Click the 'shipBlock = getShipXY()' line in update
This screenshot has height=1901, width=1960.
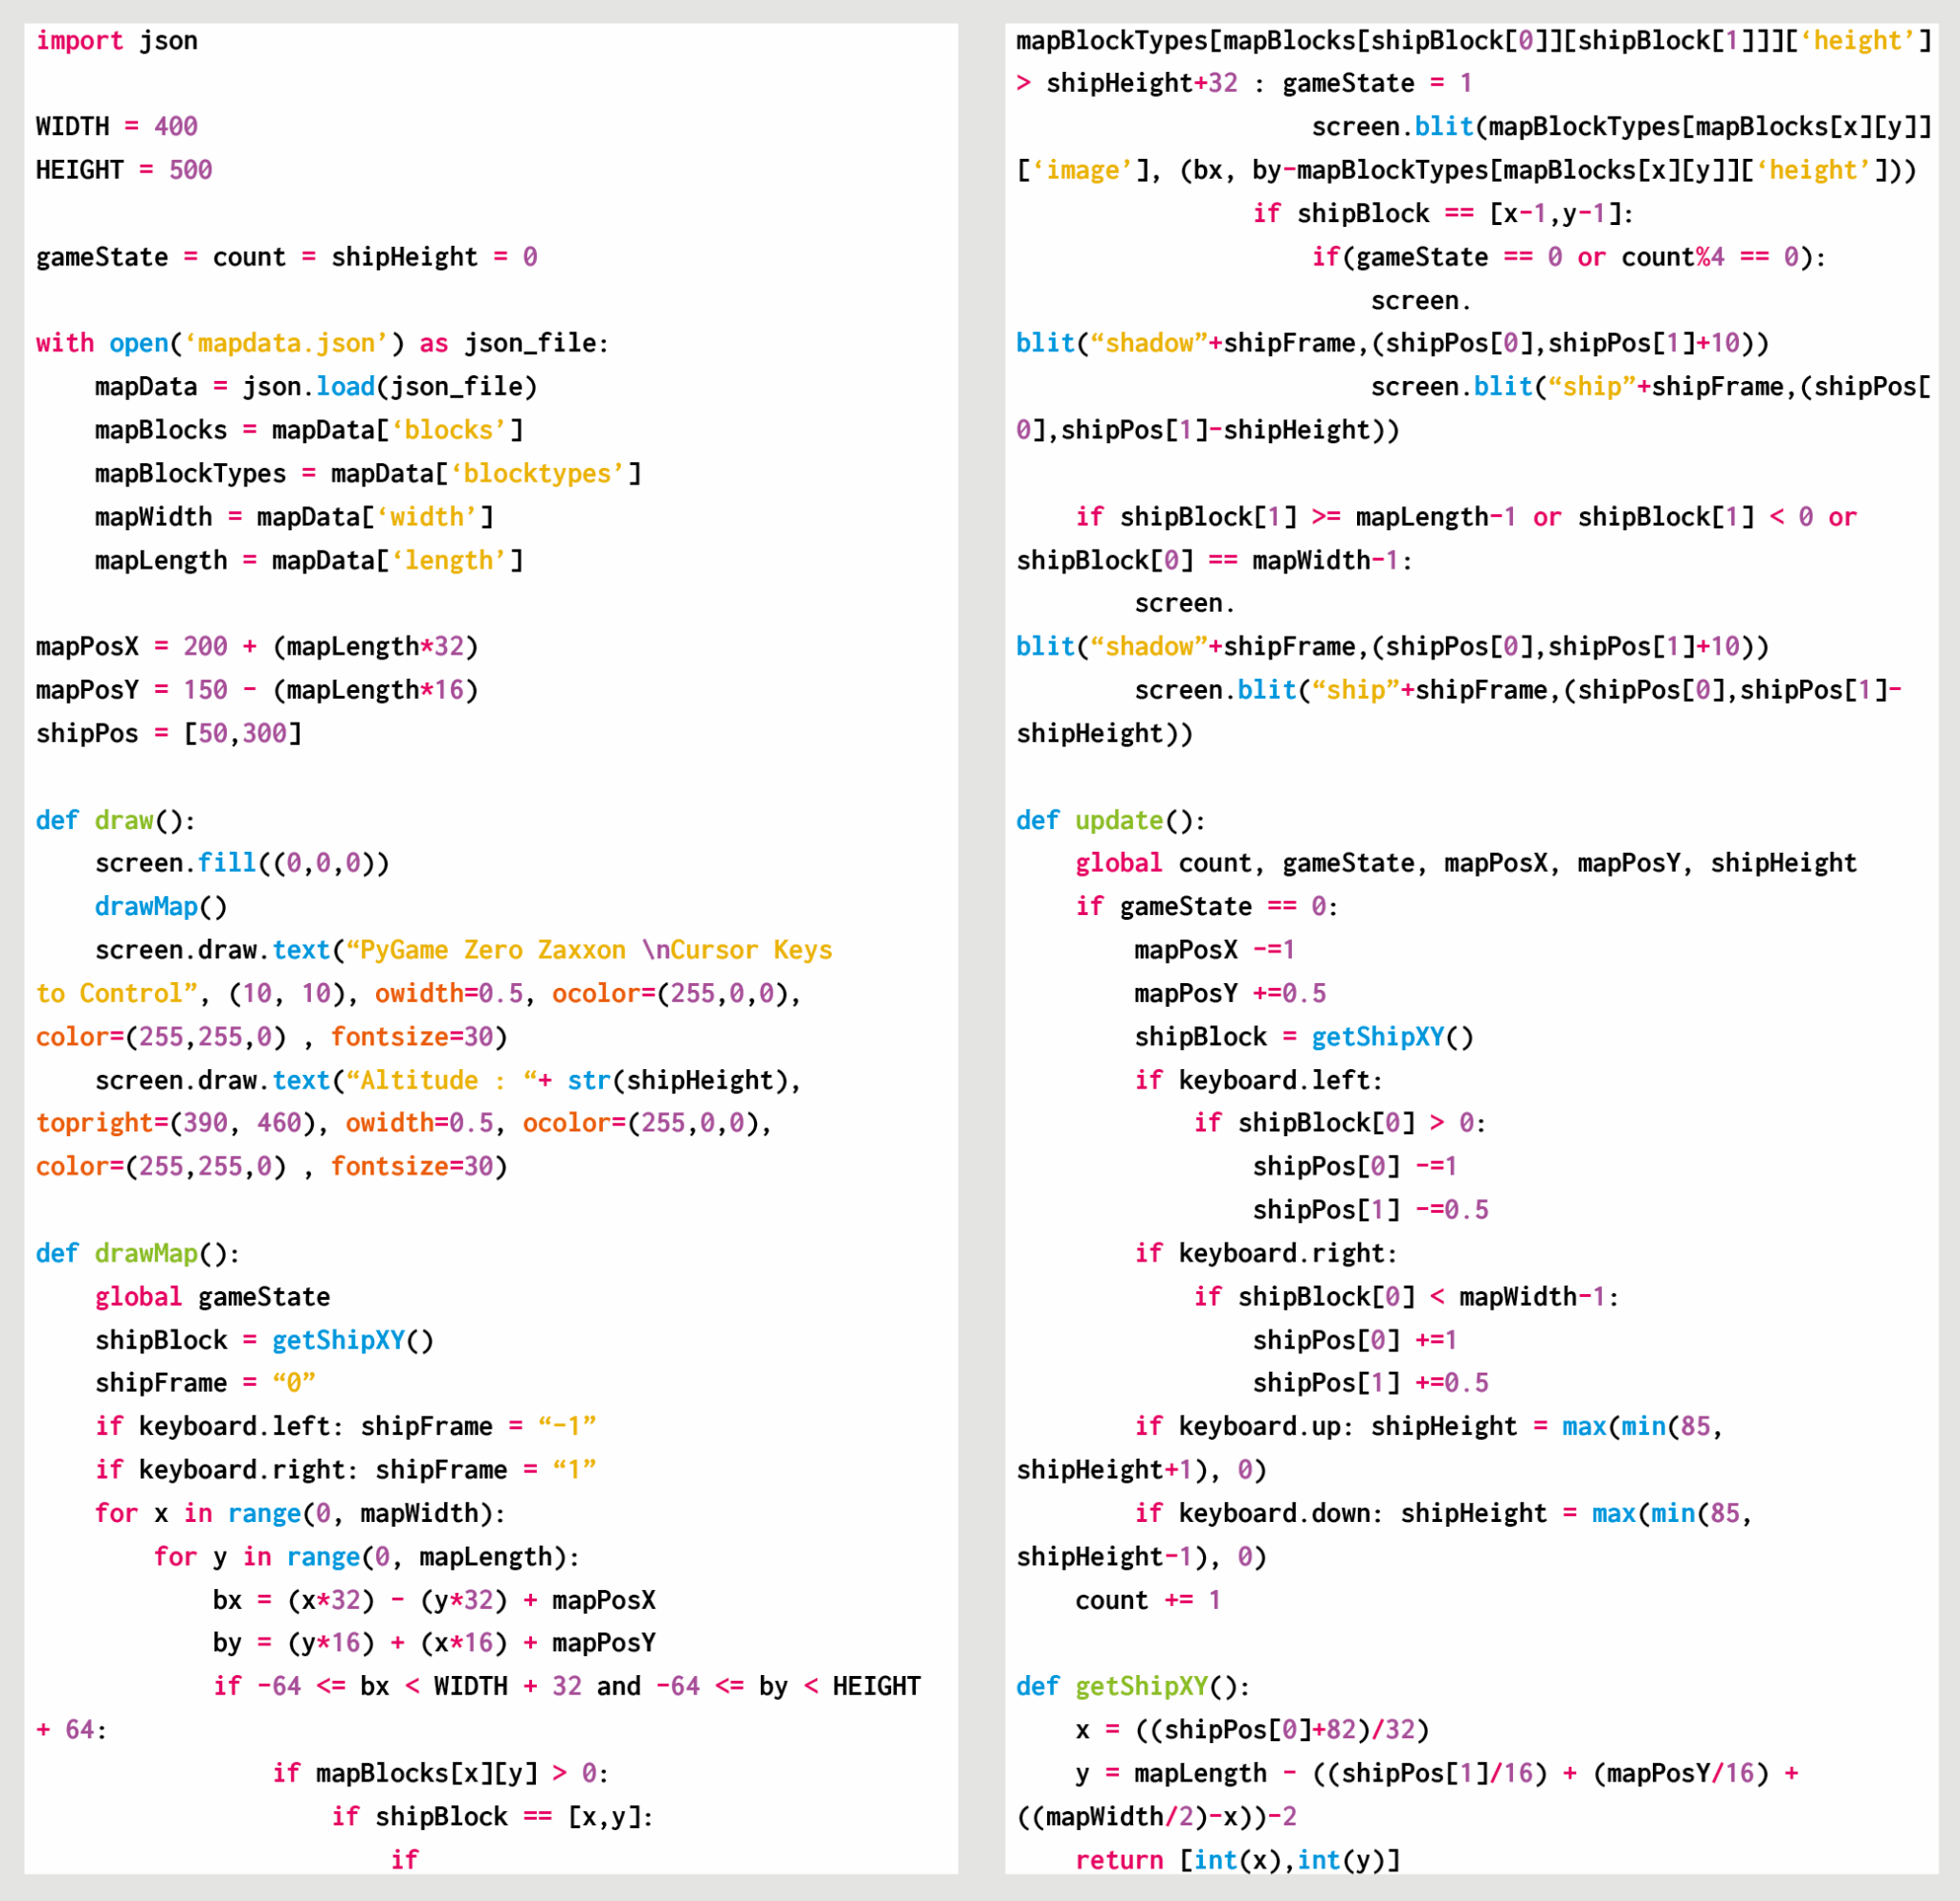click(1303, 1038)
